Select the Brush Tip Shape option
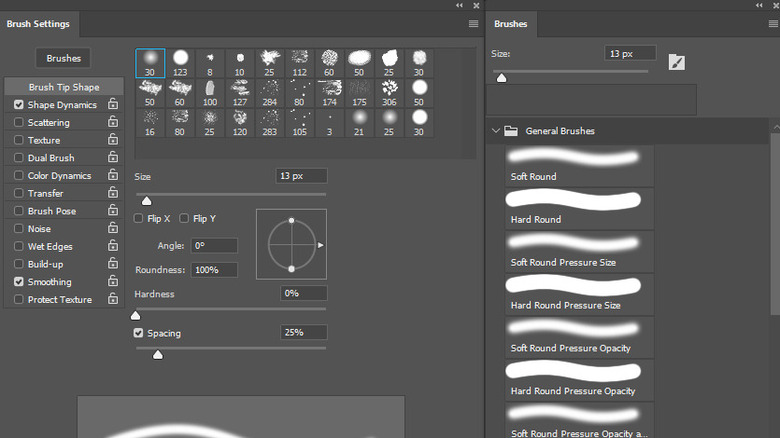Viewport: 780px width, 438px height. click(x=64, y=87)
